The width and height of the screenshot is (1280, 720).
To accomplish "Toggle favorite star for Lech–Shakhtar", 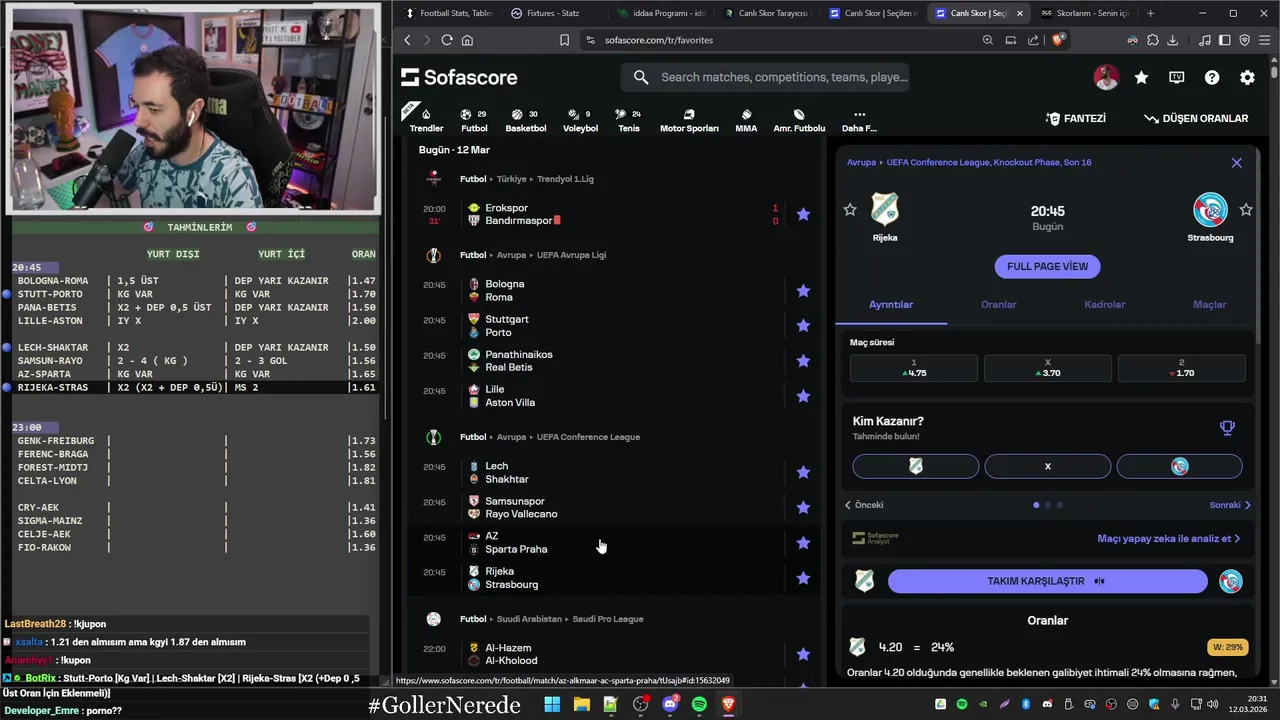I will coord(803,472).
